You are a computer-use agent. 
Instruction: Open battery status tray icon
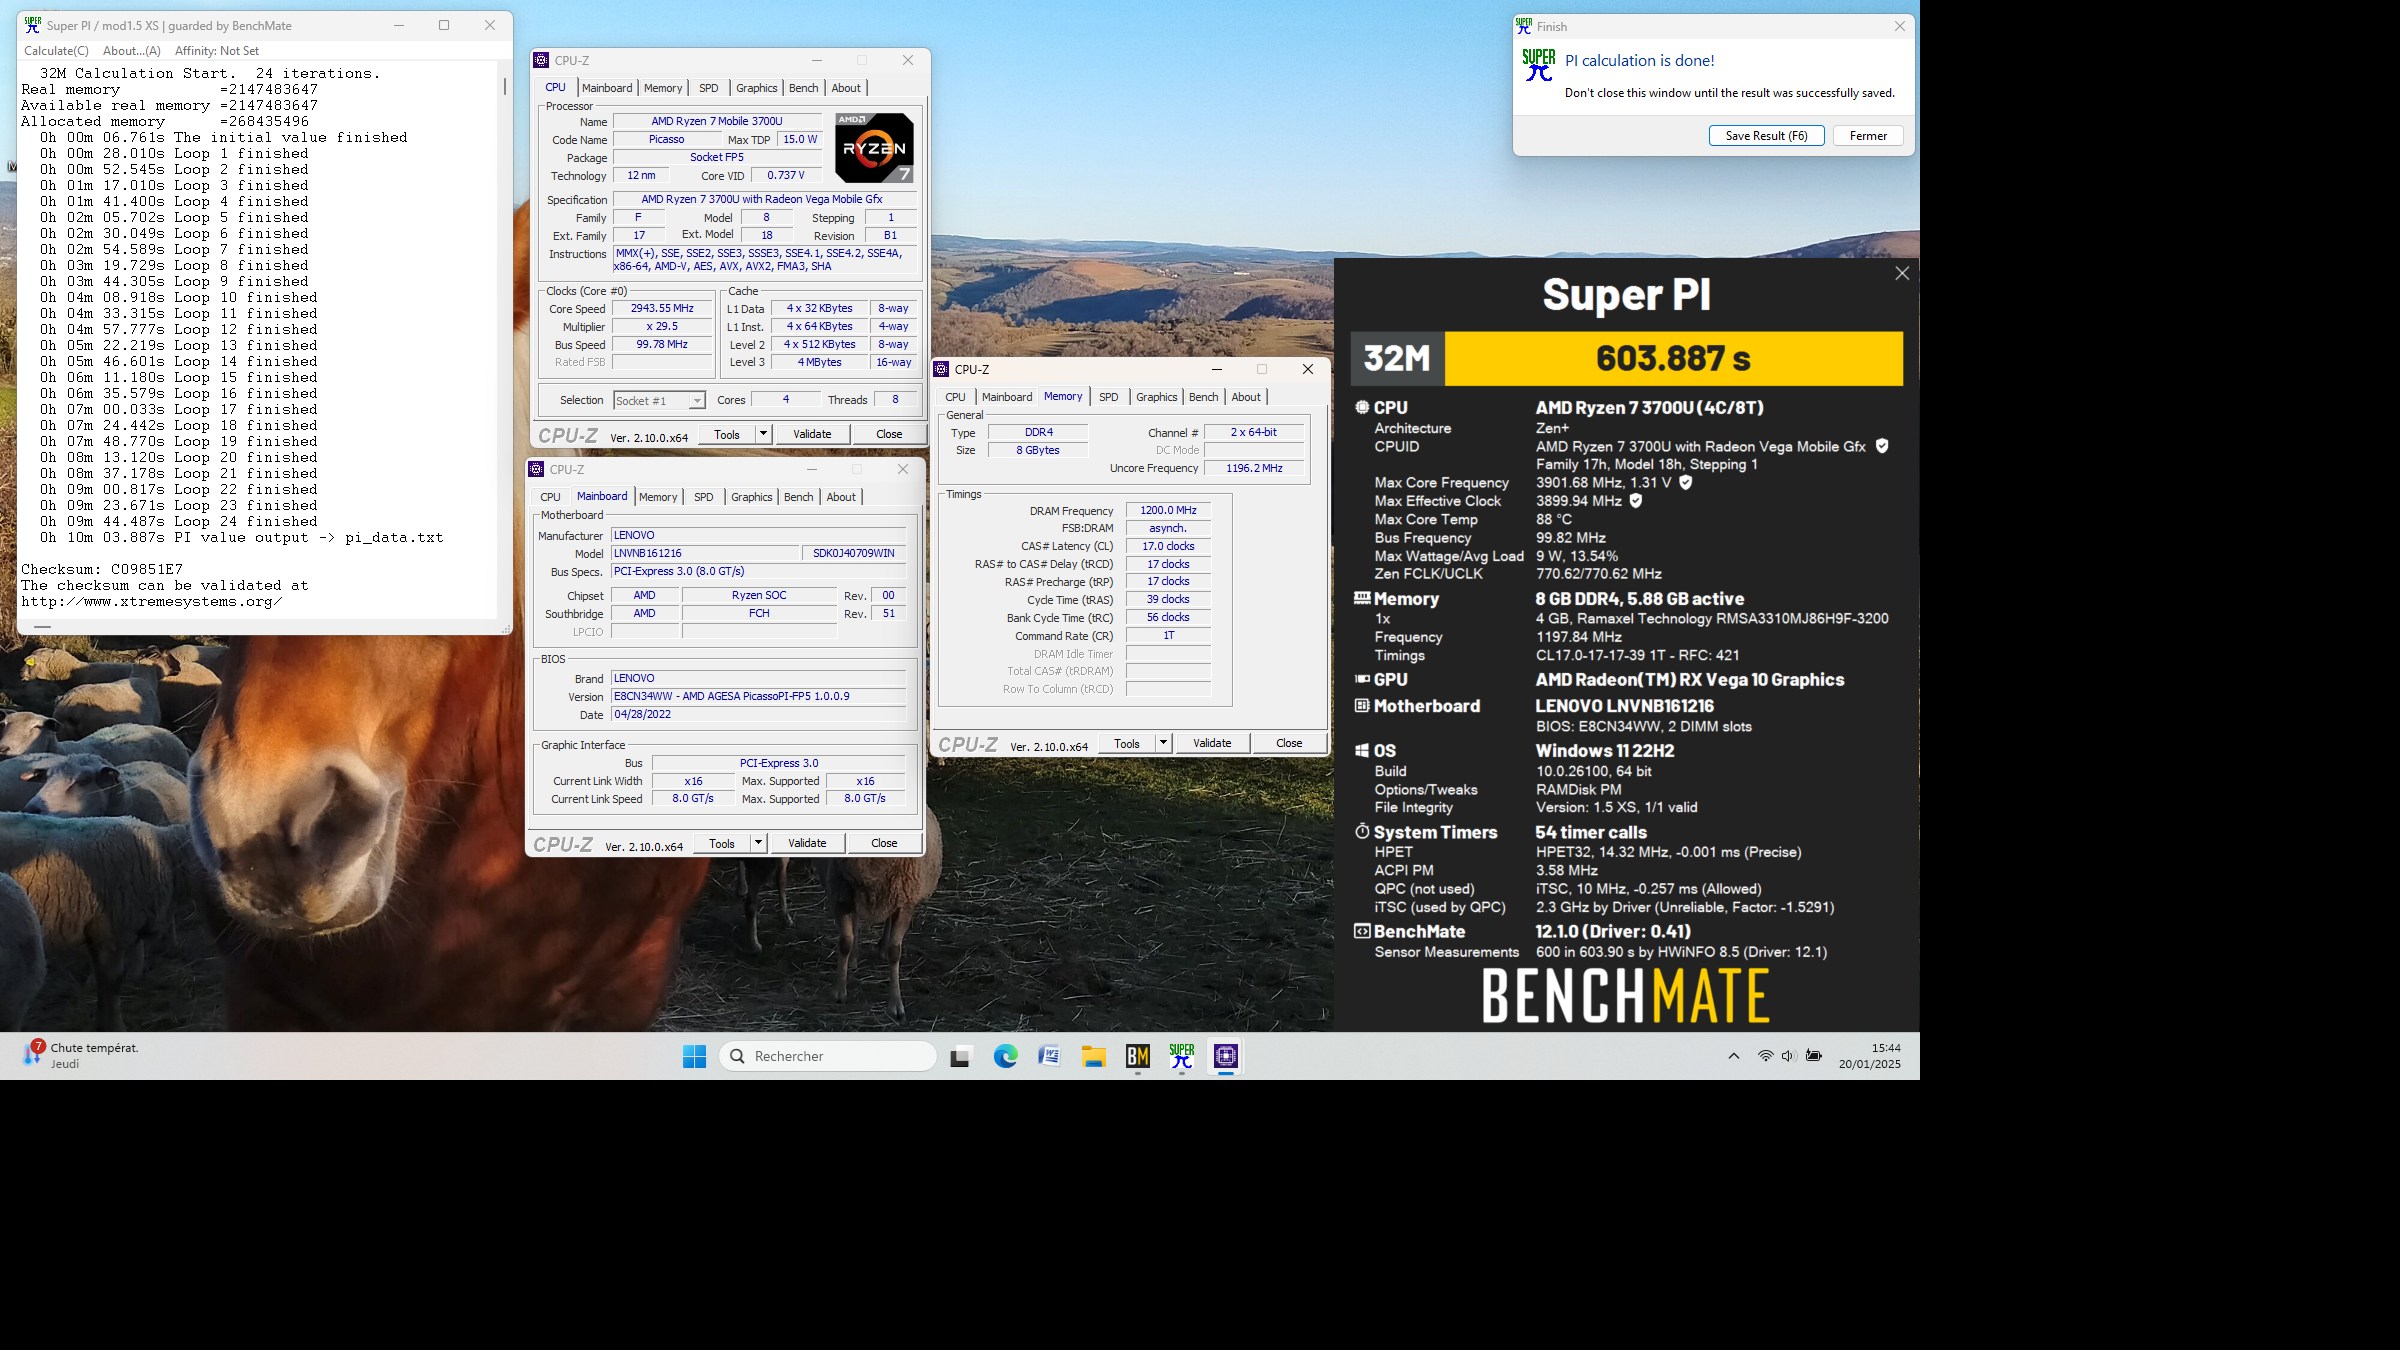pyautogui.click(x=1813, y=1056)
